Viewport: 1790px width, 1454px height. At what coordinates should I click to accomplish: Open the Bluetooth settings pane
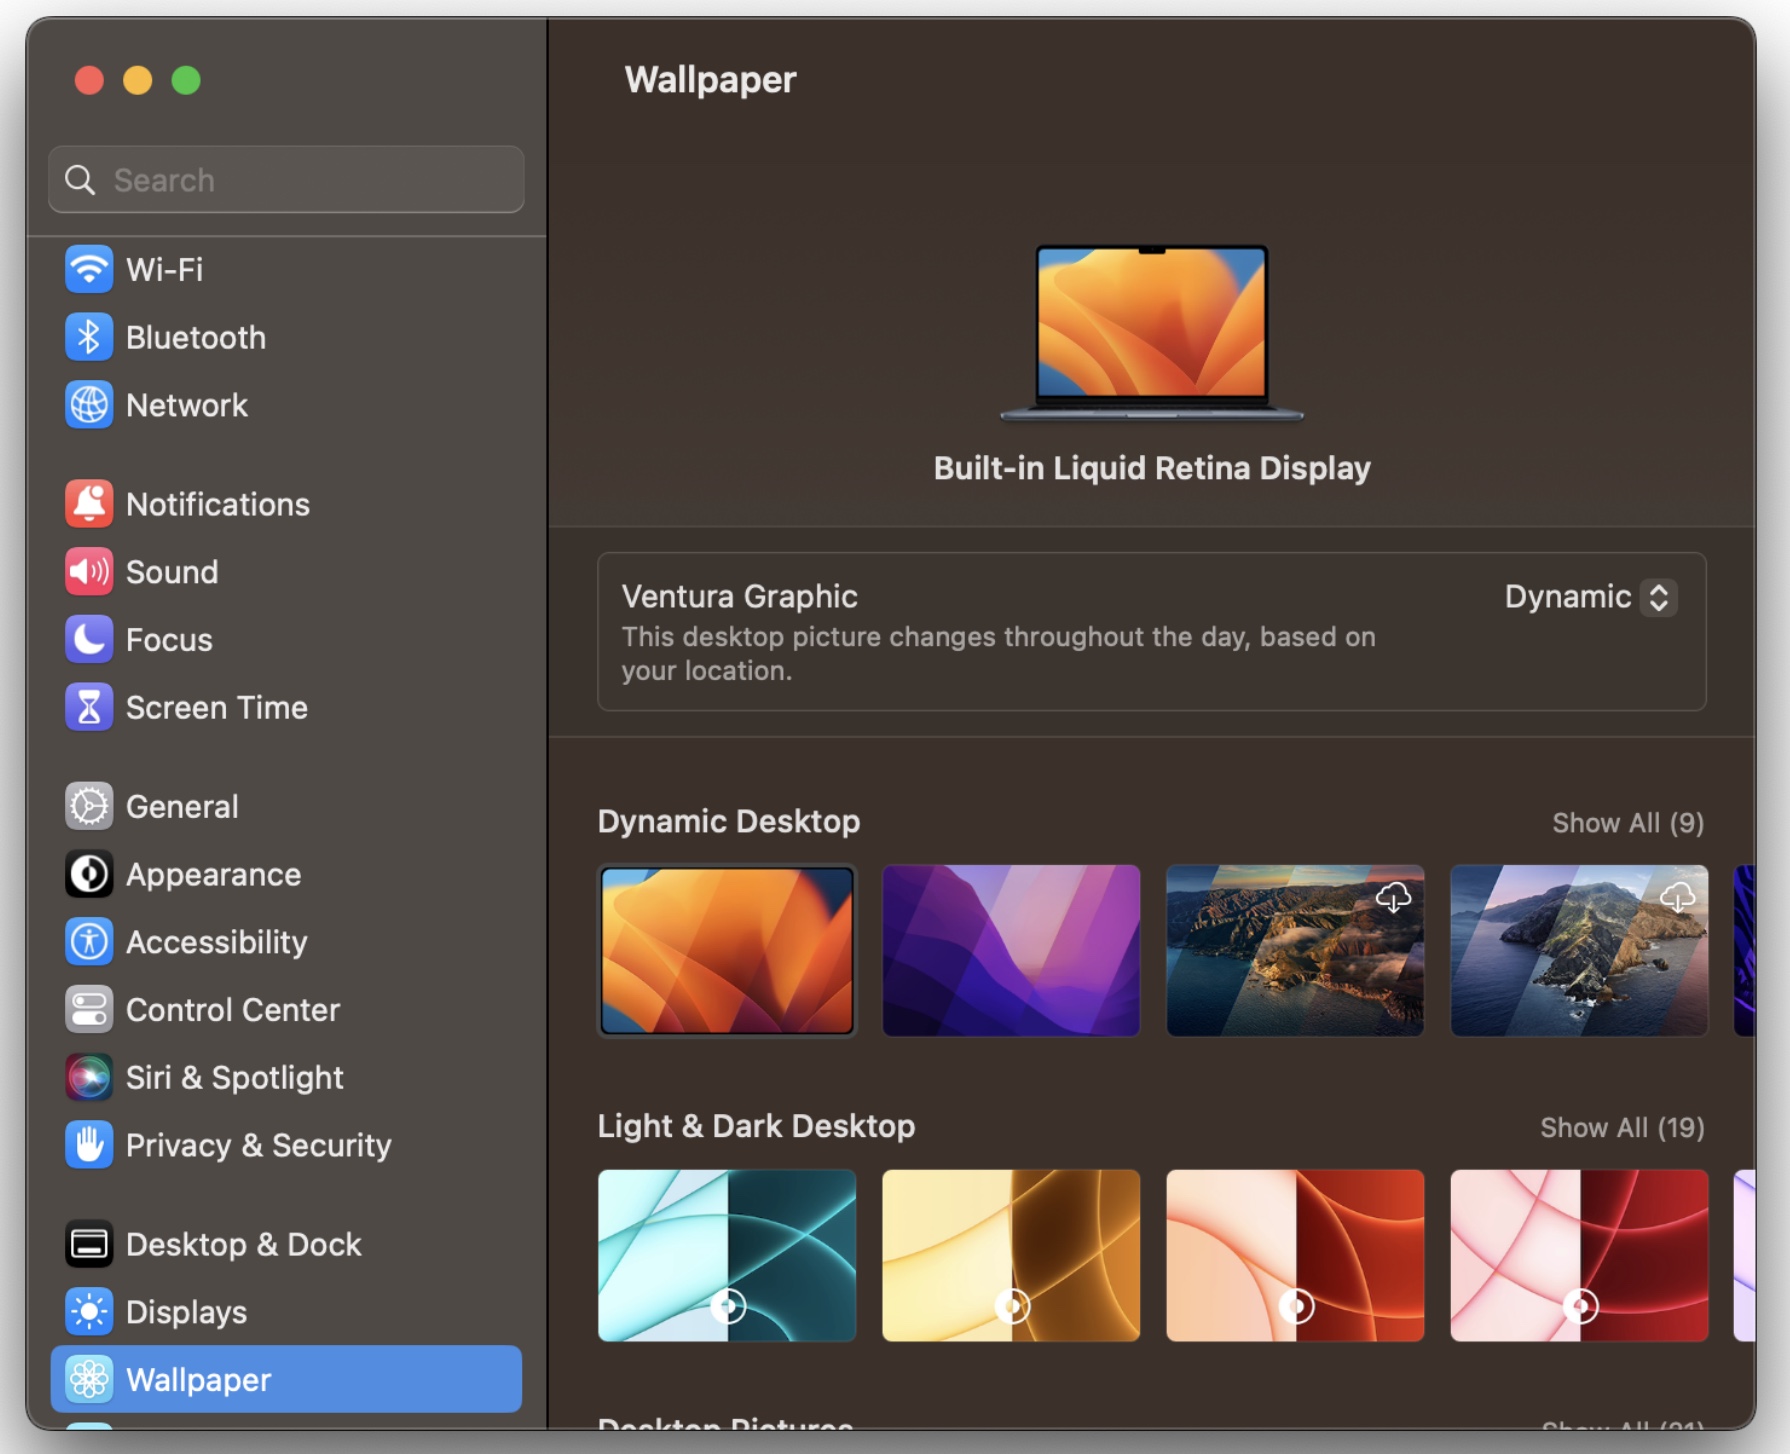tap(196, 338)
